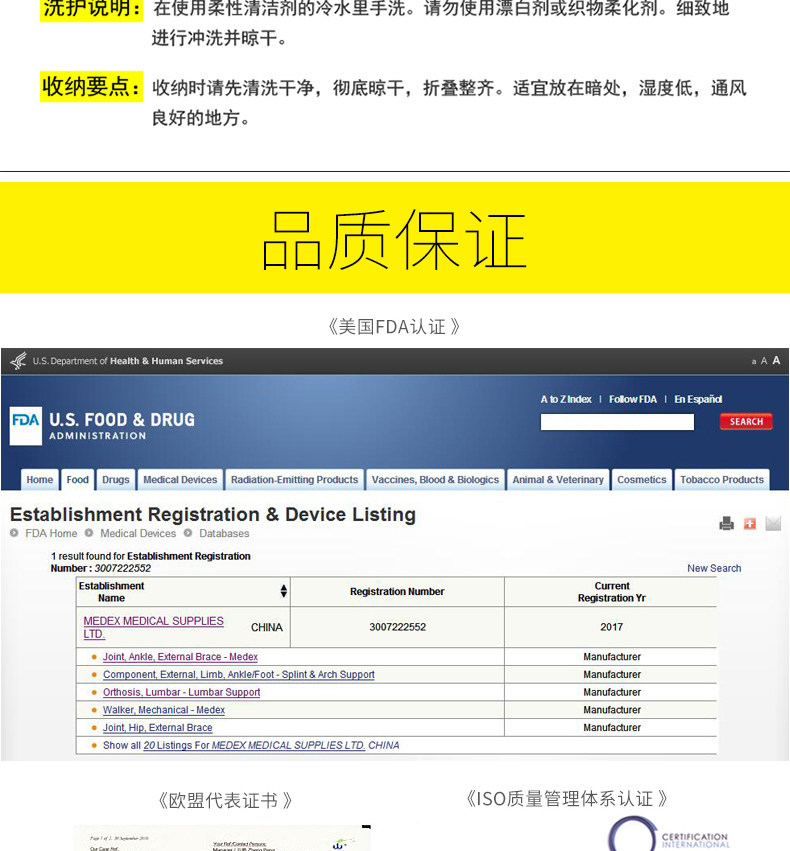Open the Cosmetics tab
790x851 pixels.
click(x=641, y=480)
